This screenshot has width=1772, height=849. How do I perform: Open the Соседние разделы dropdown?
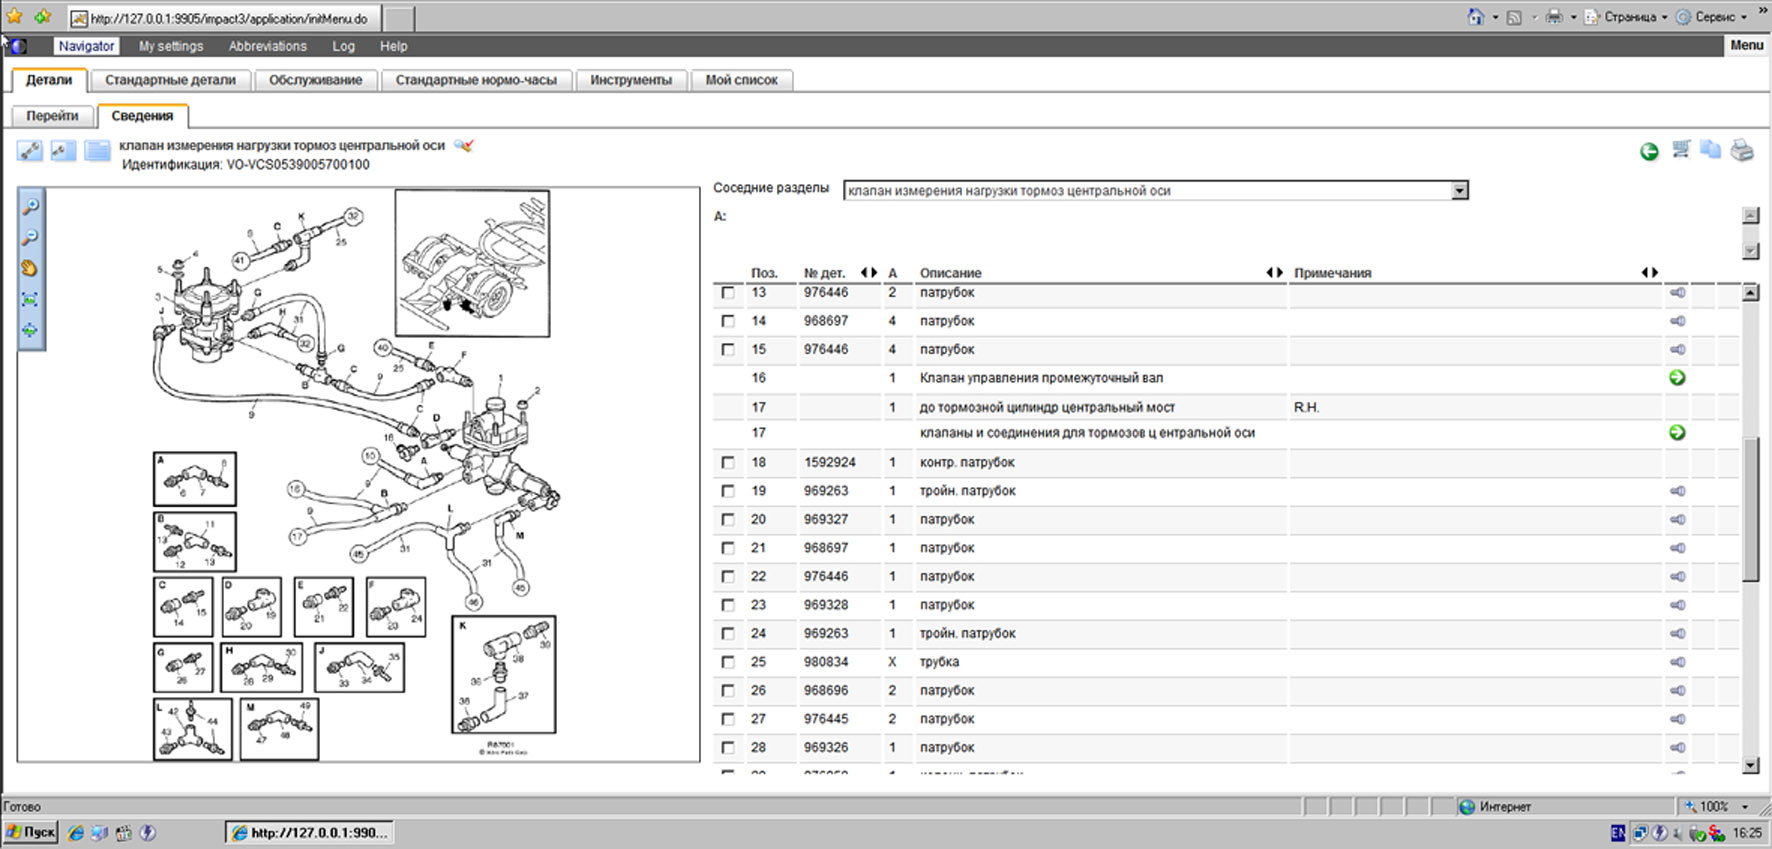coord(1460,191)
